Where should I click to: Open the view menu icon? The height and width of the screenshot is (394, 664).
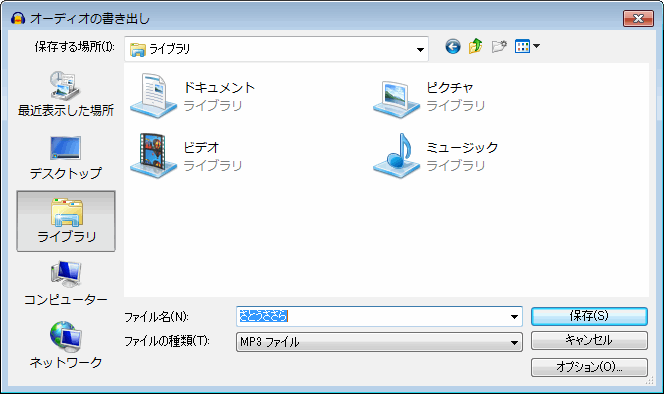point(522,46)
